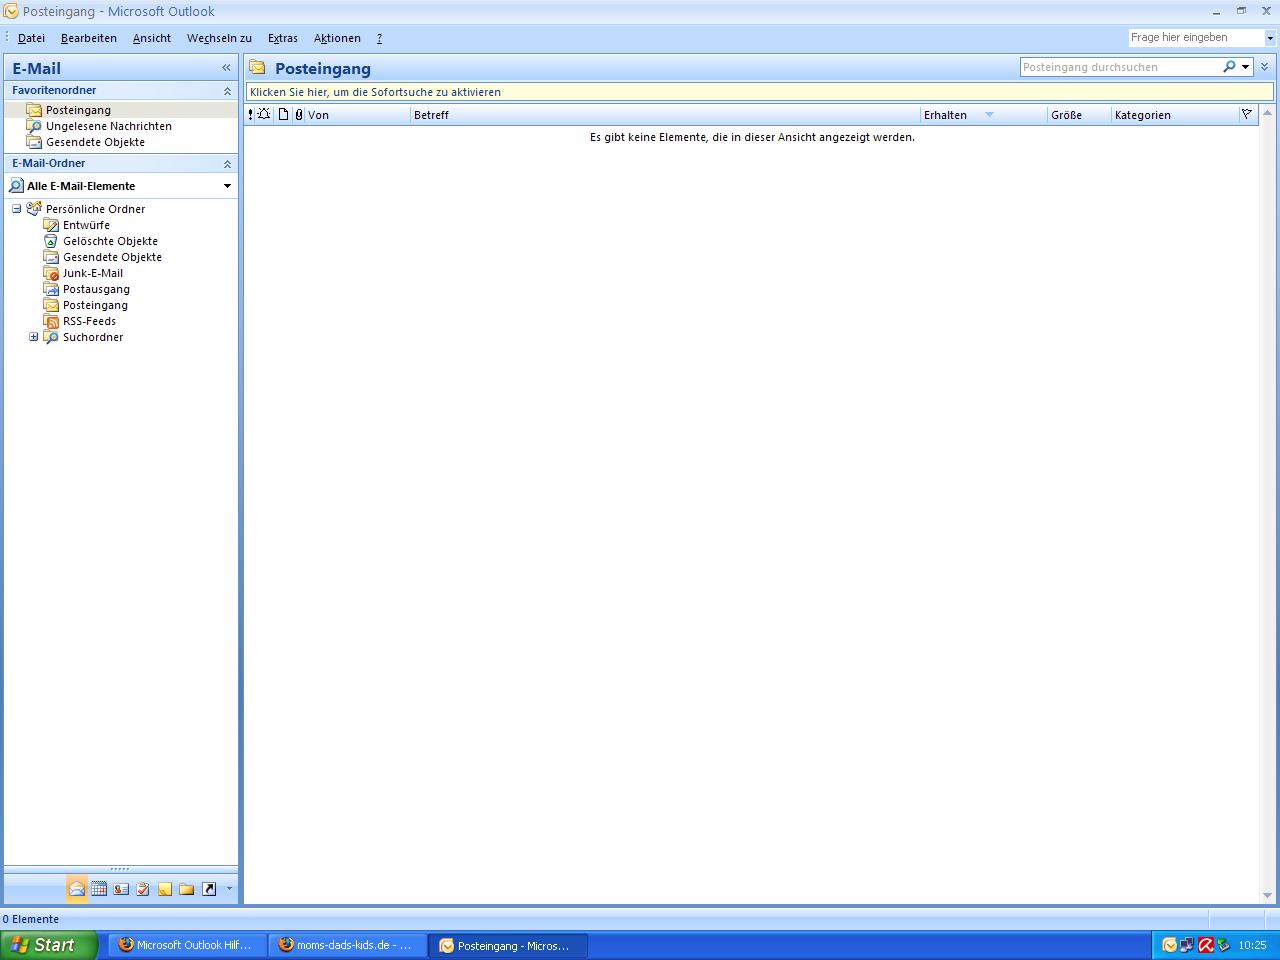Select Posteingang in Favoritenordner

point(78,110)
